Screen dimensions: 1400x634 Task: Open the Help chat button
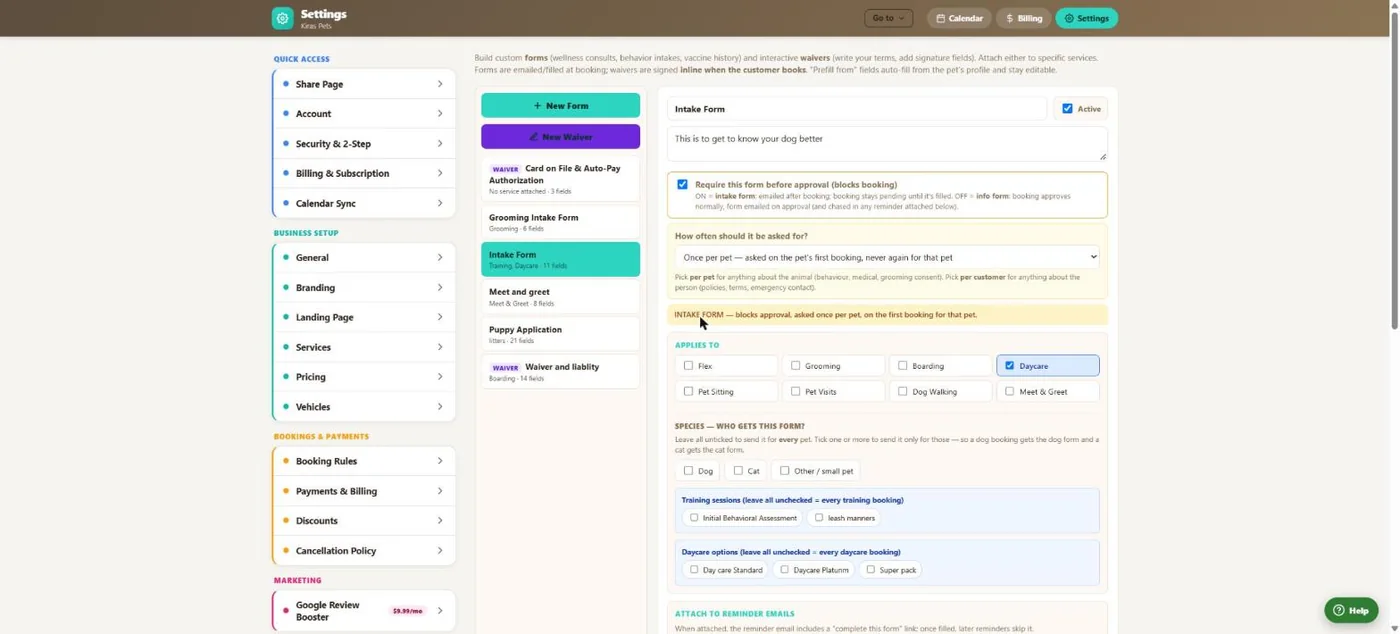click(x=1351, y=611)
